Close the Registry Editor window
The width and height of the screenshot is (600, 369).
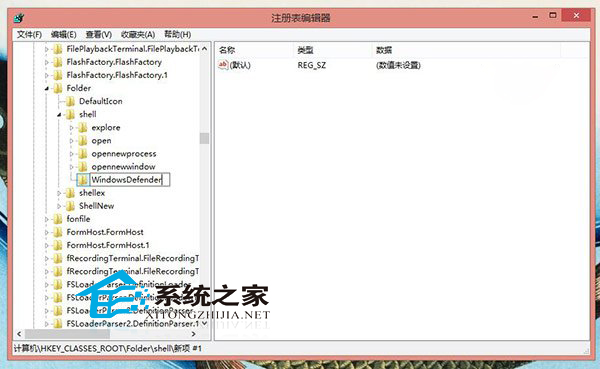576,16
